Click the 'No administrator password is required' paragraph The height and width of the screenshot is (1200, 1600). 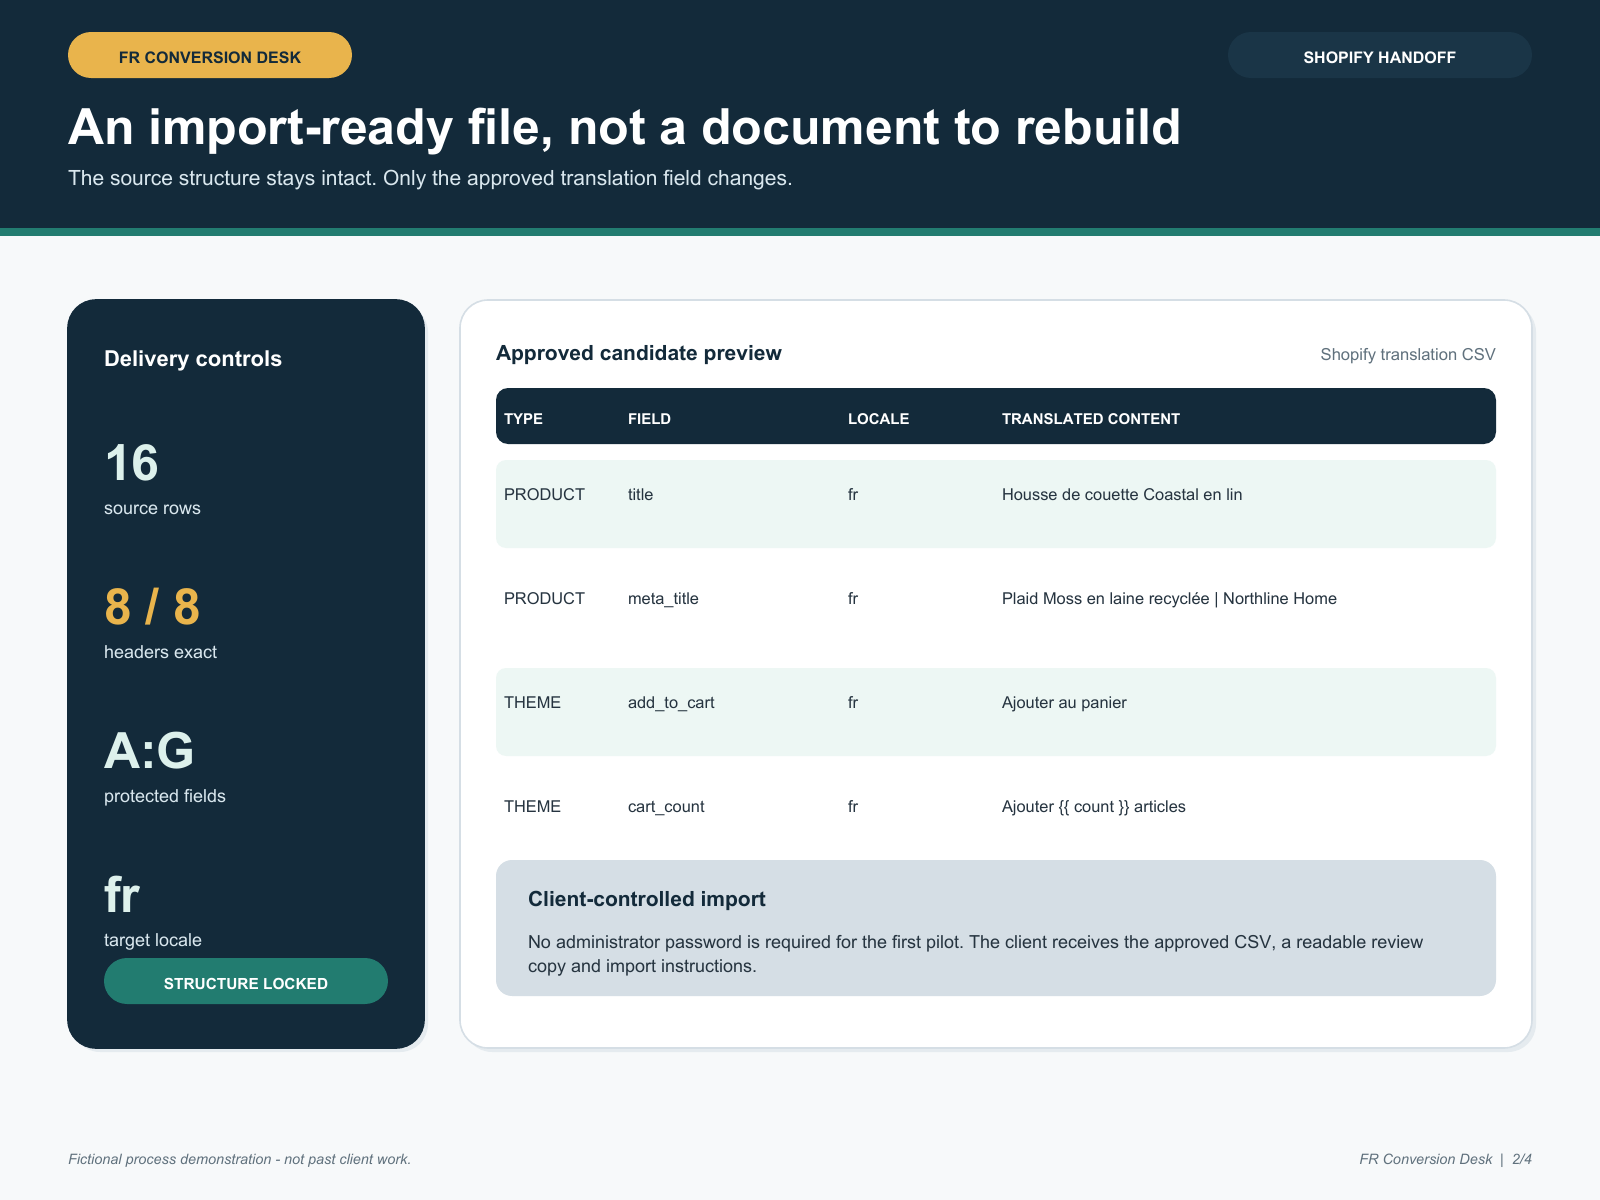(x=975, y=954)
